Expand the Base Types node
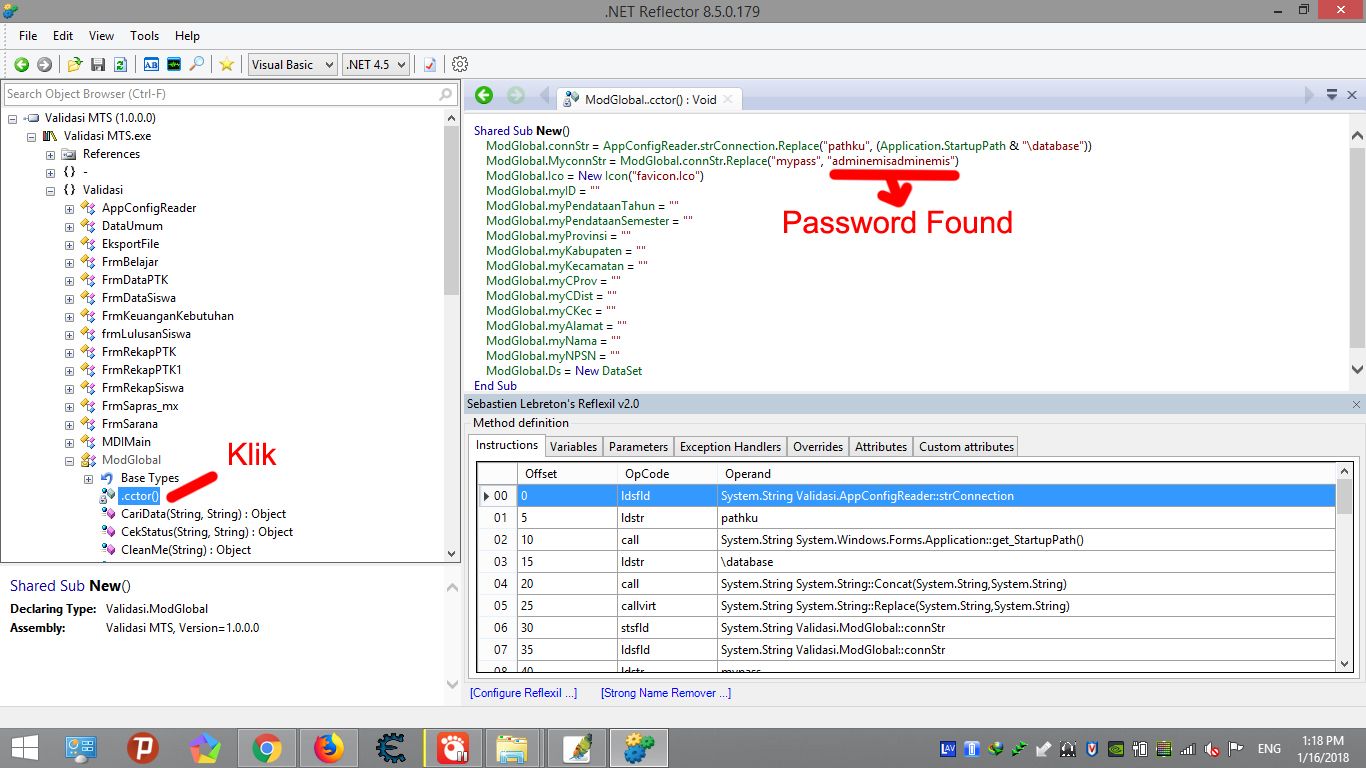The width and height of the screenshot is (1366, 768). [x=89, y=478]
